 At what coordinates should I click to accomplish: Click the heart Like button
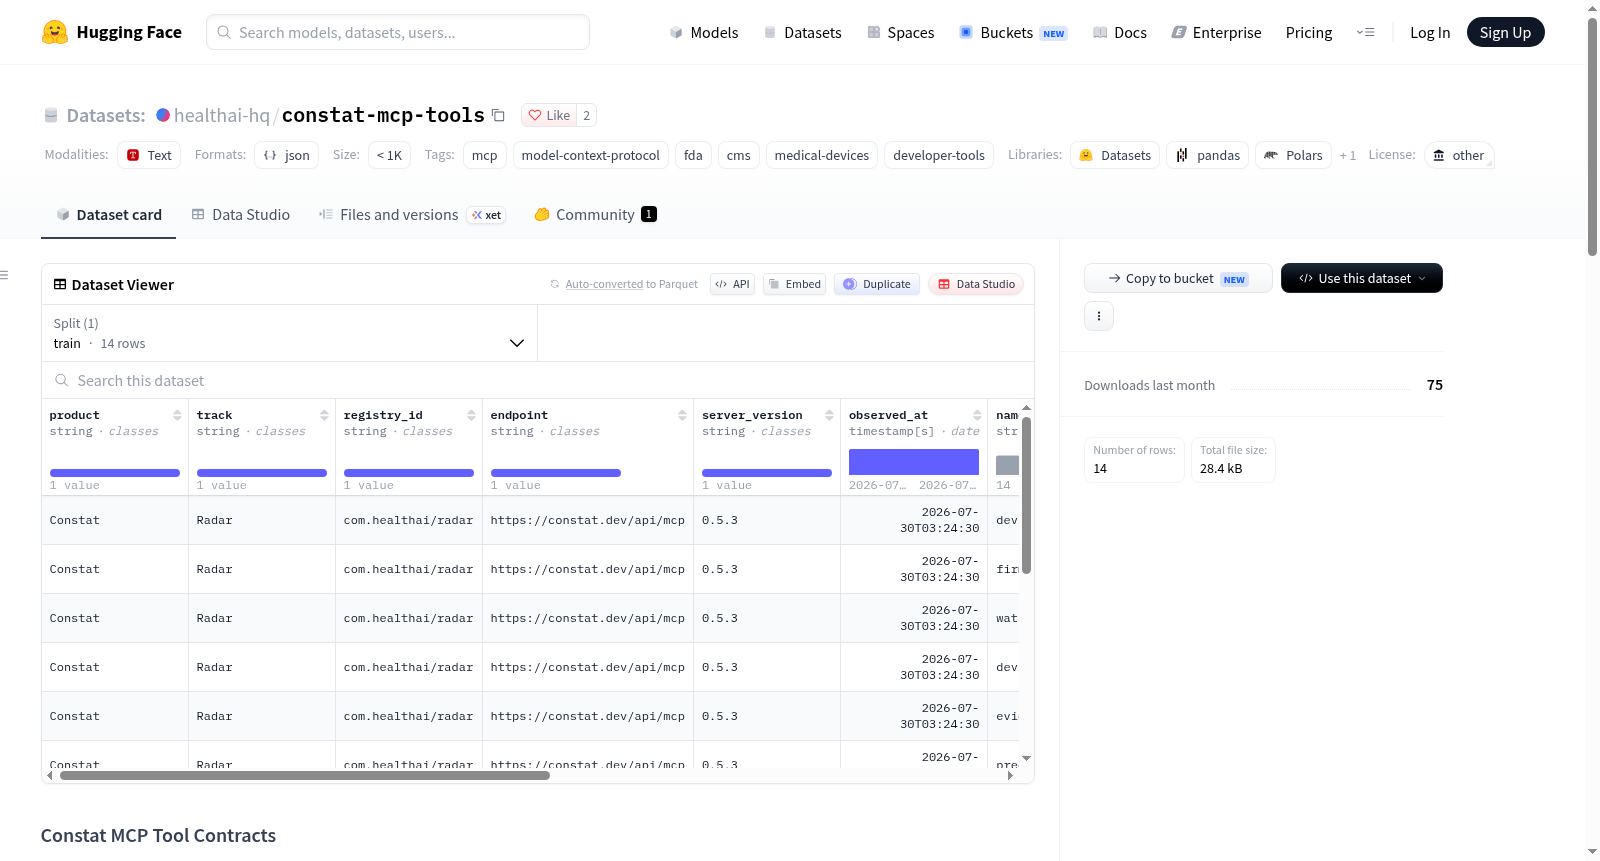click(x=549, y=115)
